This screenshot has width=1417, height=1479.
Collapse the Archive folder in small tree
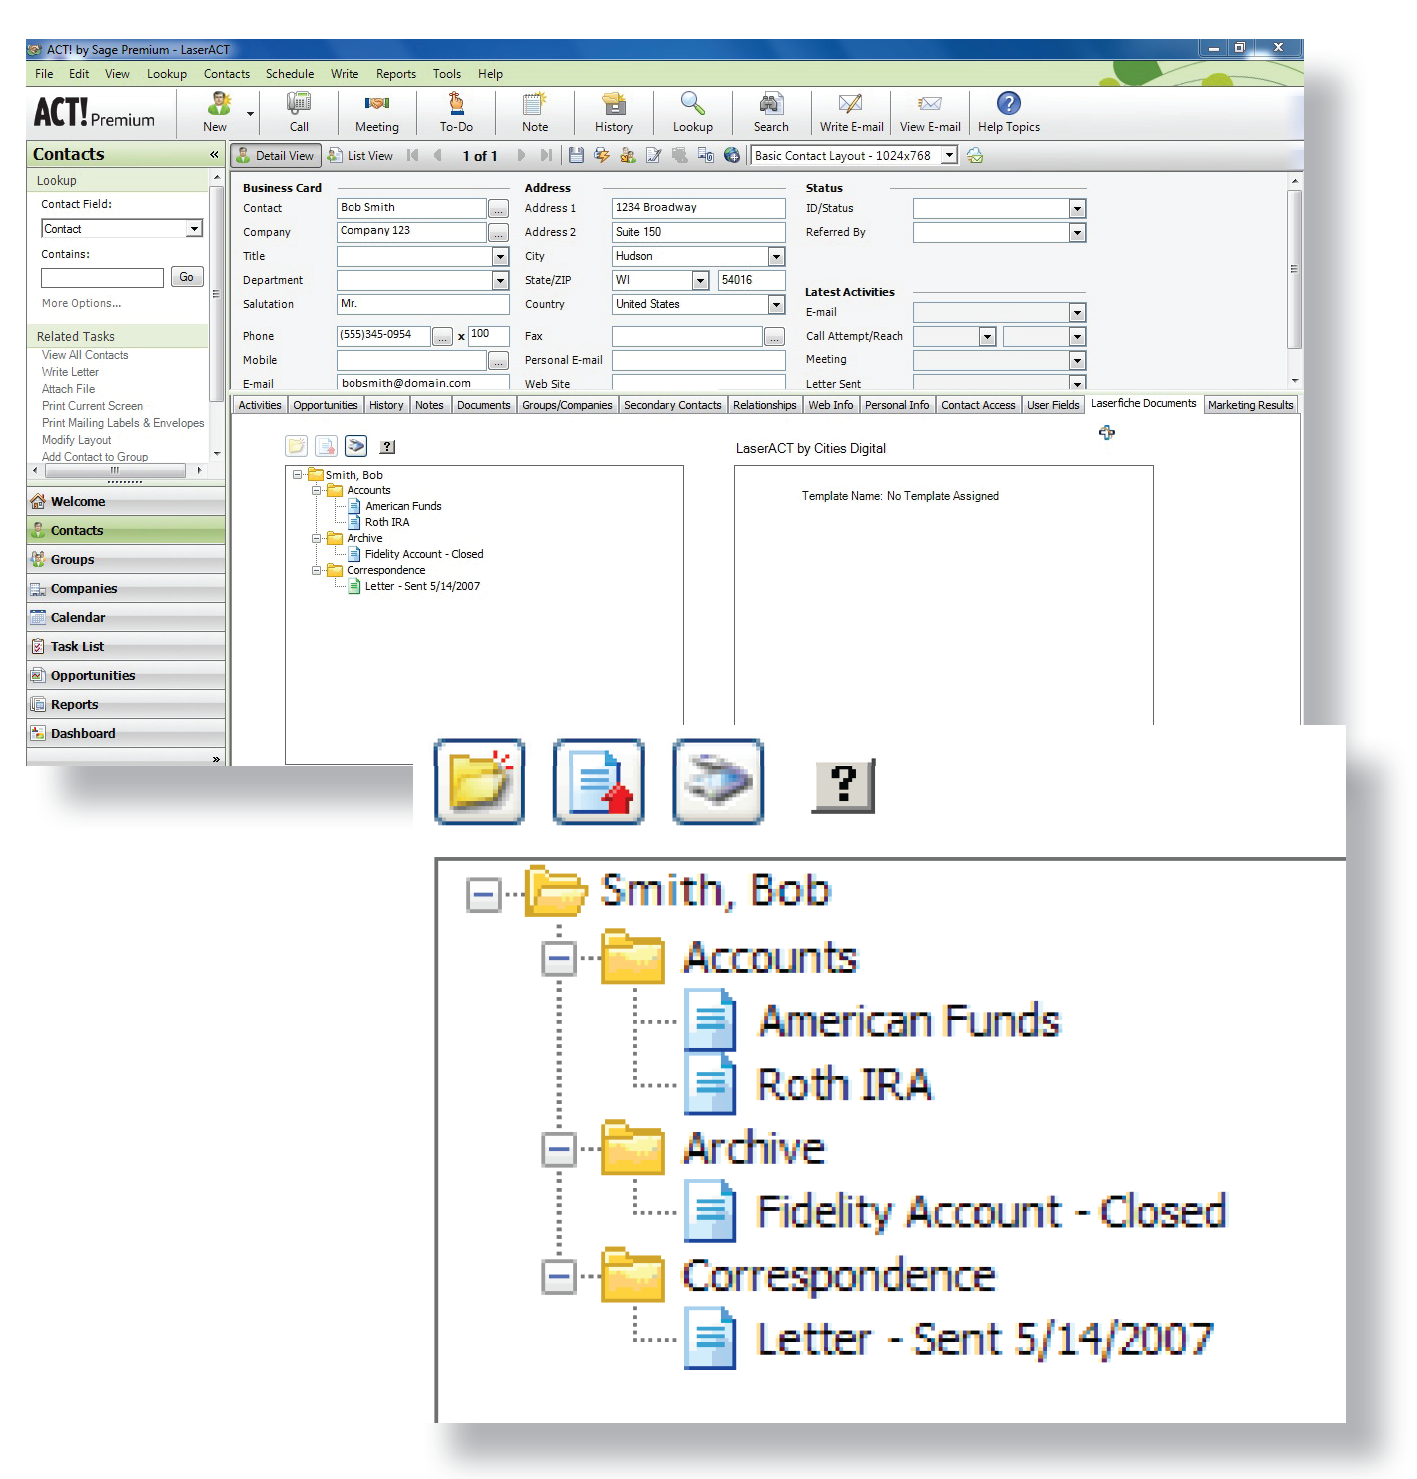[316, 538]
